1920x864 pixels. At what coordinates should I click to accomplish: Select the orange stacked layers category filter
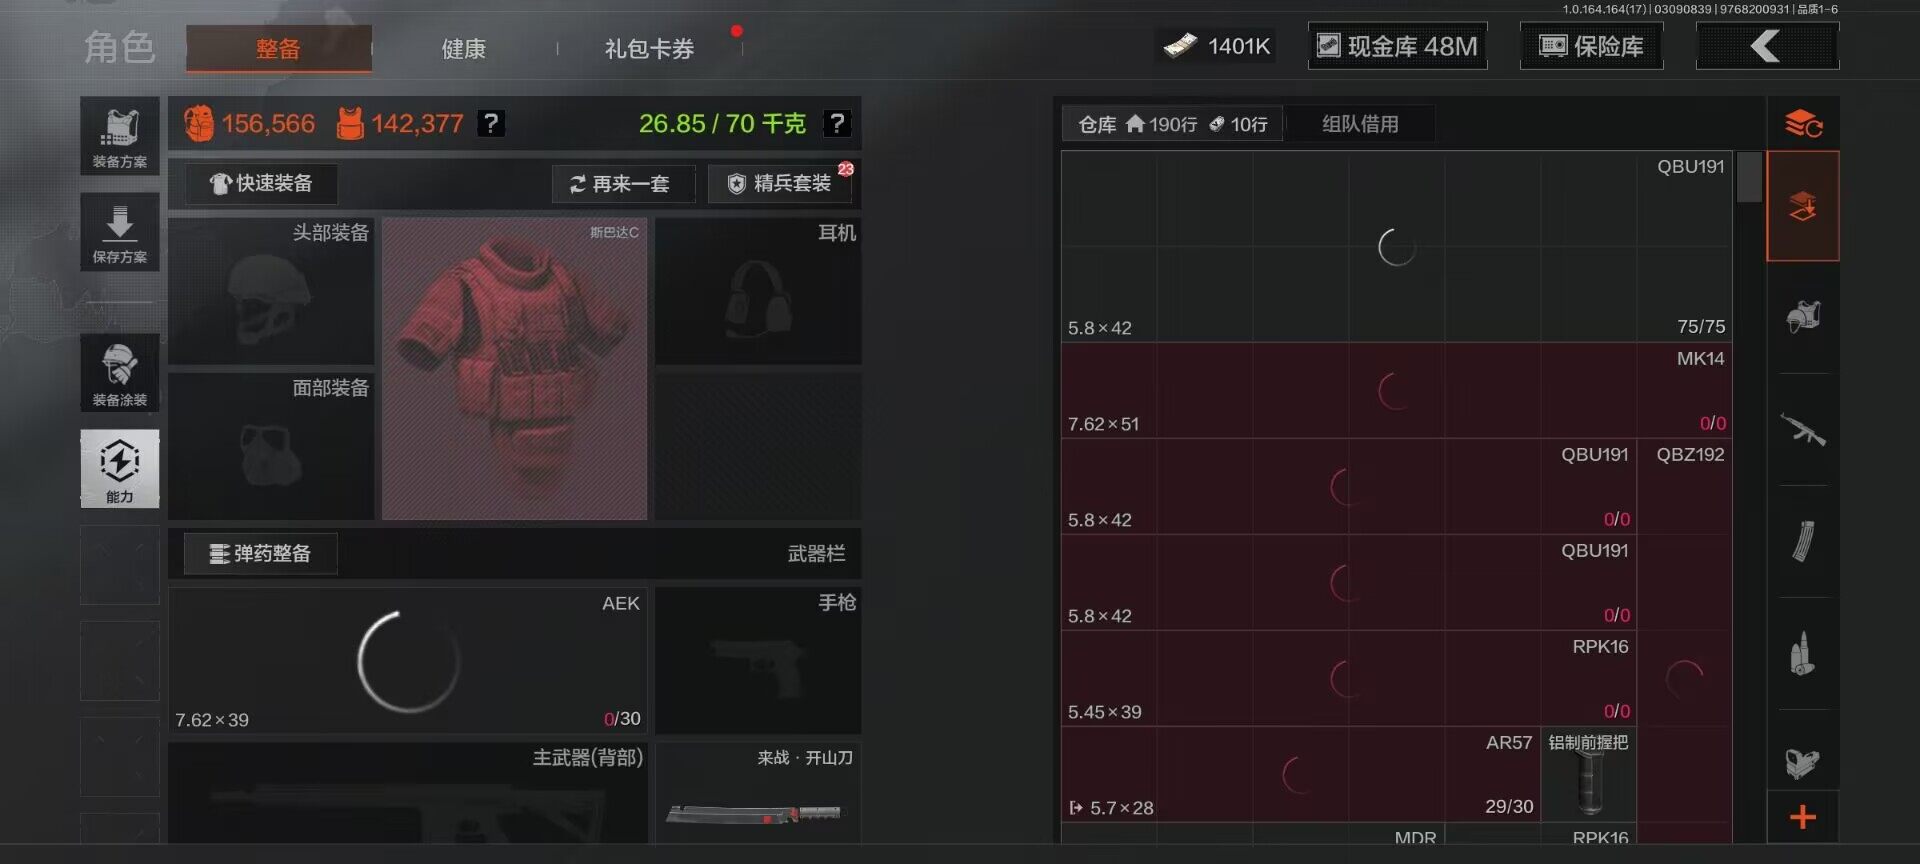pos(1803,206)
